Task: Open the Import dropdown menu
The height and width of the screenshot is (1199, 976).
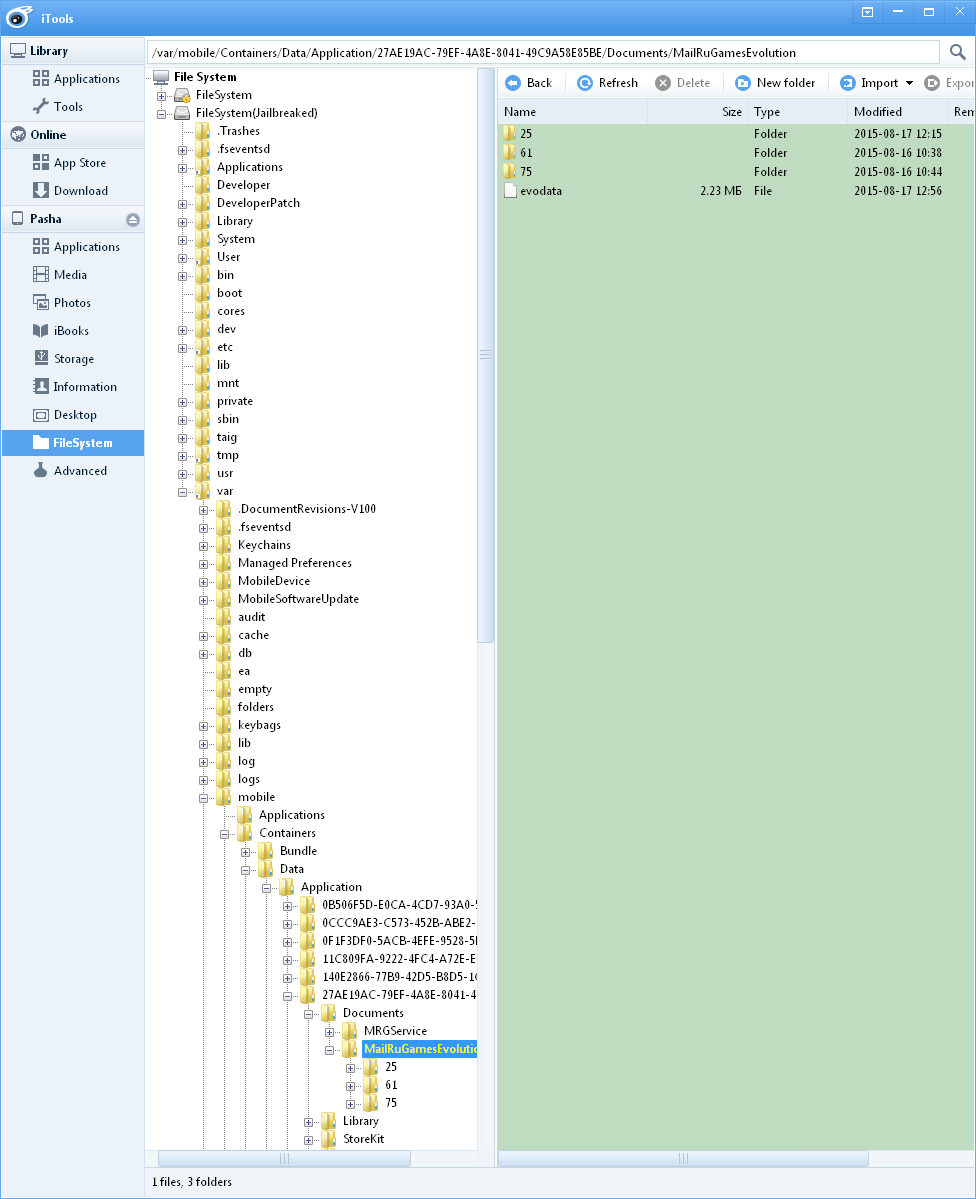Action: coord(908,83)
